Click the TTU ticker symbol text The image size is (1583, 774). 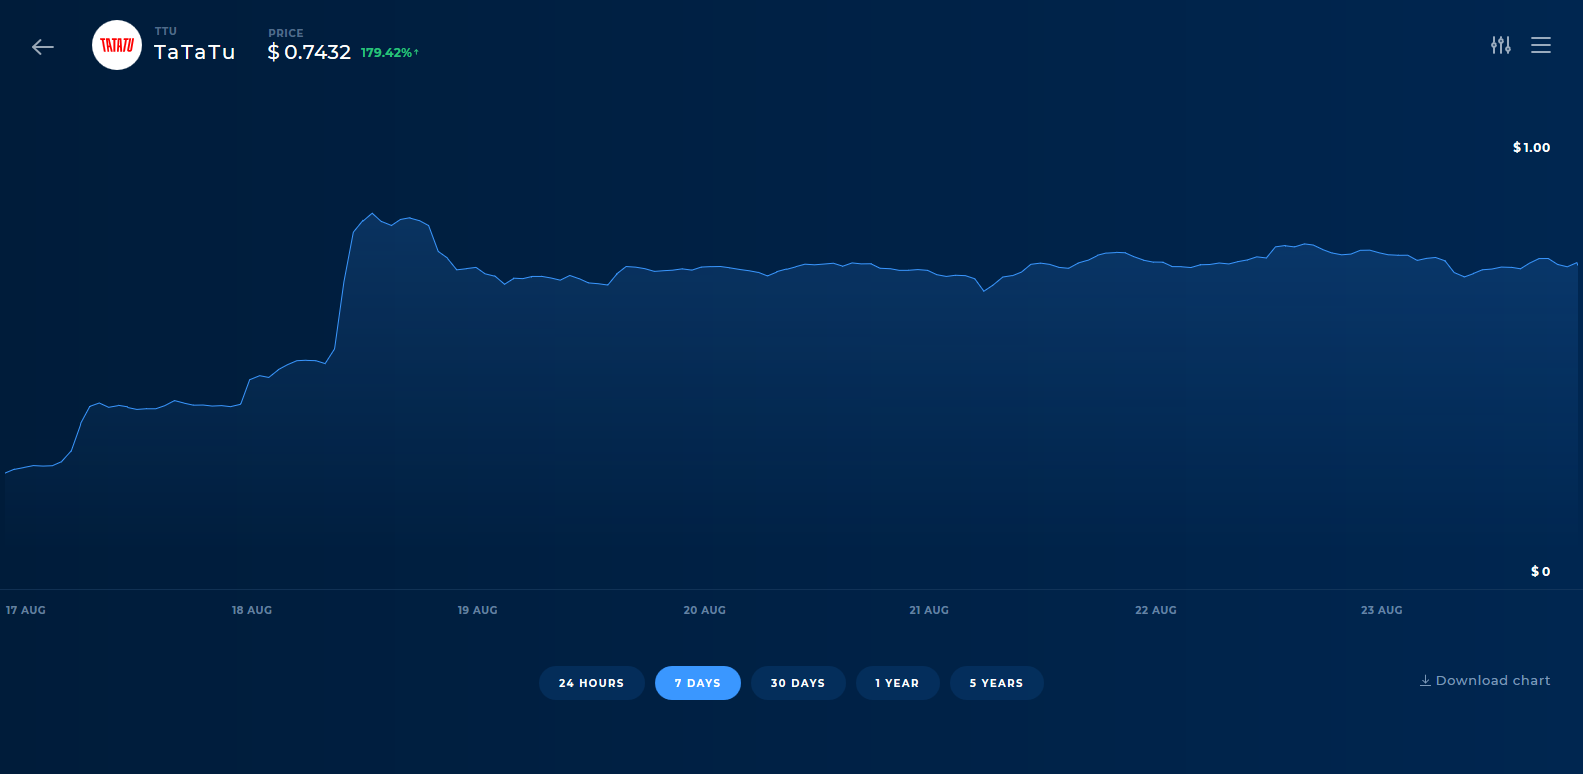[166, 31]
